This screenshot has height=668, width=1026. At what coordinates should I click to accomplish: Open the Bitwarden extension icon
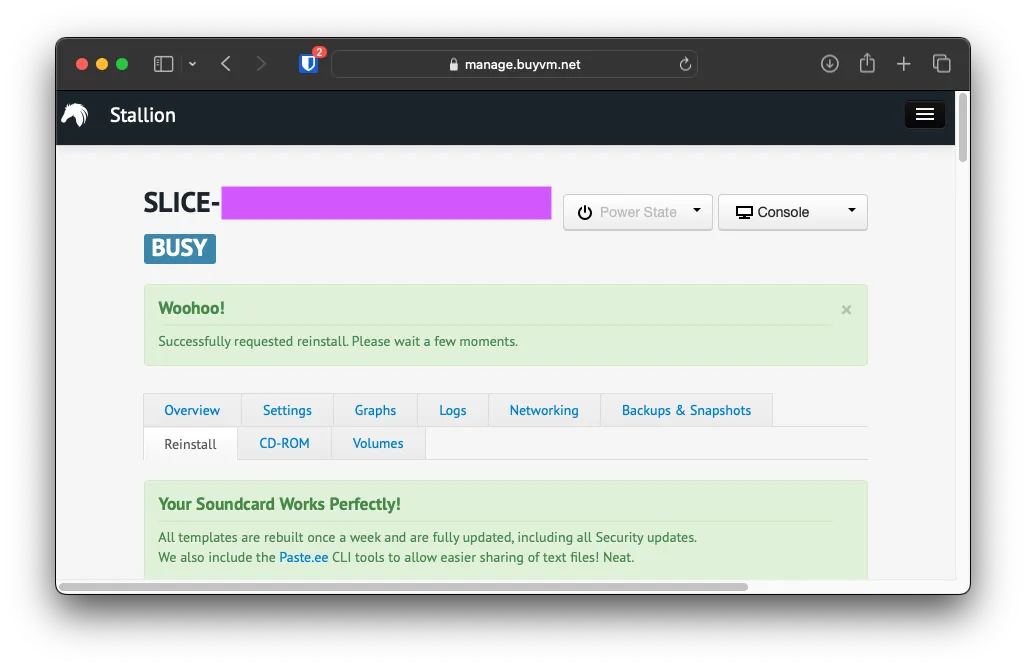coord(309,64)
